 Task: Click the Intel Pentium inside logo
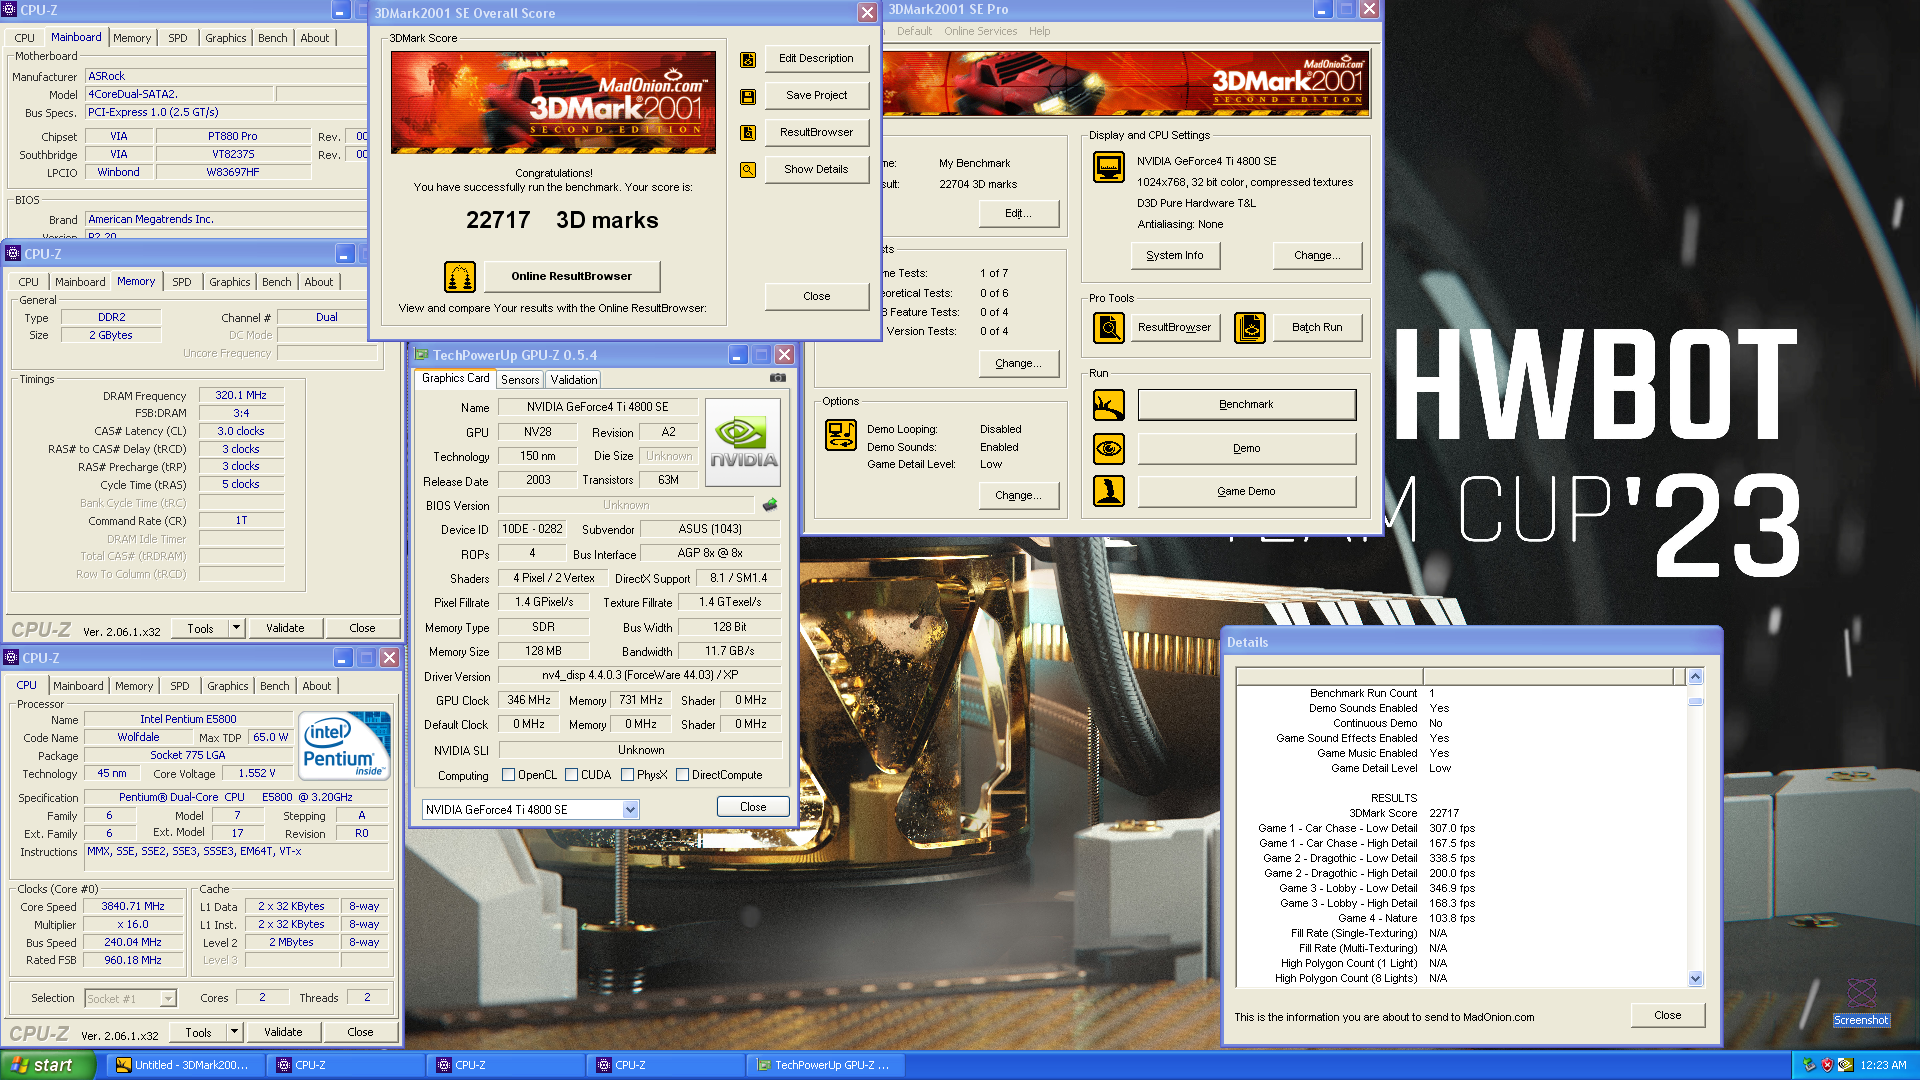[x=344, y=745]
